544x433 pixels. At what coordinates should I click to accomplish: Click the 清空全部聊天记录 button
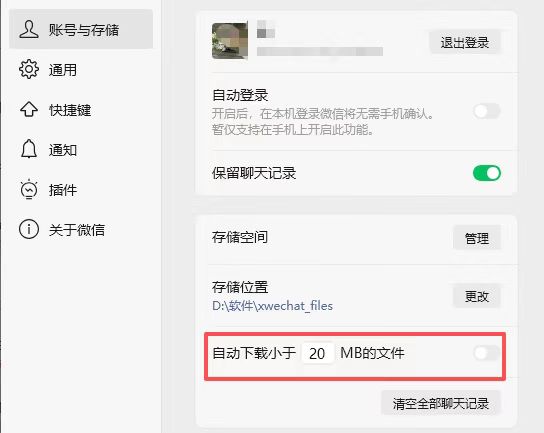pos(441,403)
